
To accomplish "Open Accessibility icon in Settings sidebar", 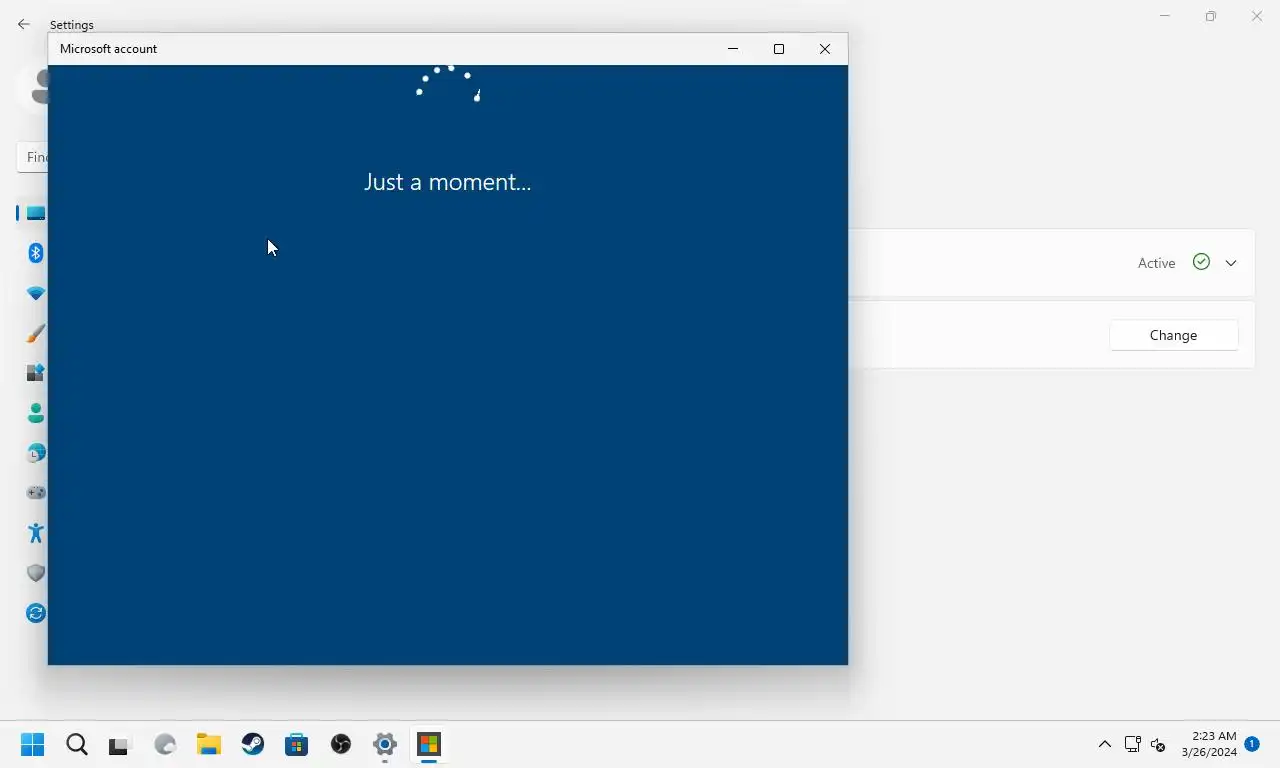I will coord(36,533).
